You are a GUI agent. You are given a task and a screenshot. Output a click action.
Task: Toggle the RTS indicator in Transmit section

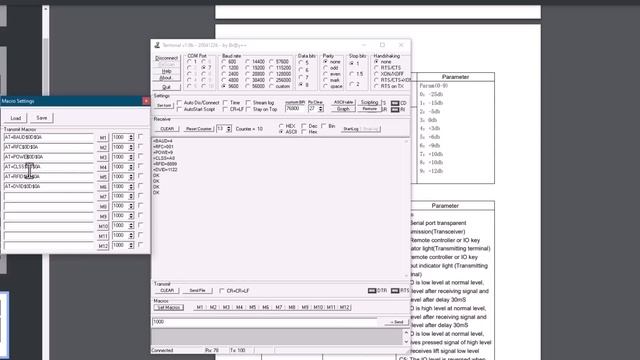tap(395, 291)
